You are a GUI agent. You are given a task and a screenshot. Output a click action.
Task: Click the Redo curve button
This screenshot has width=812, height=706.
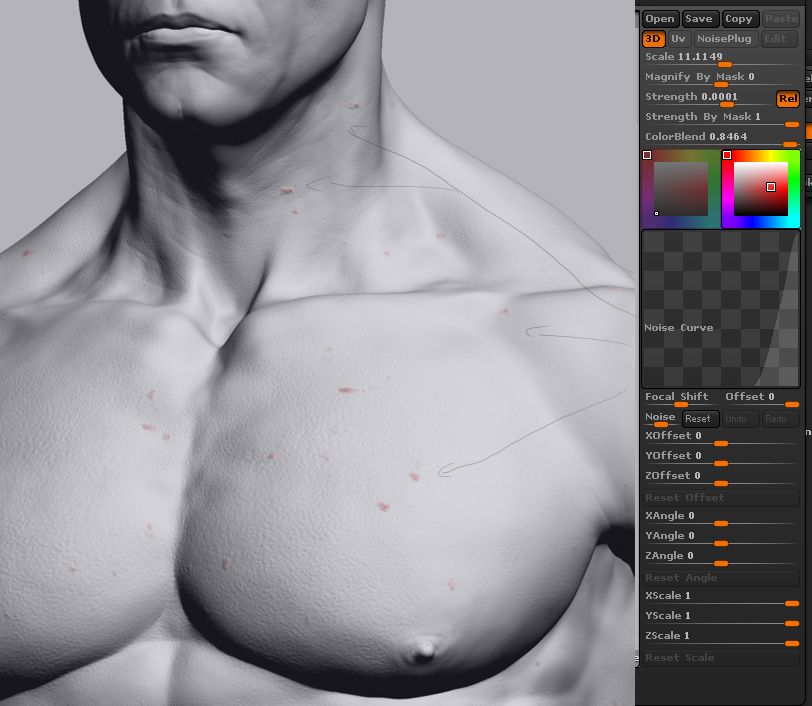780,419
